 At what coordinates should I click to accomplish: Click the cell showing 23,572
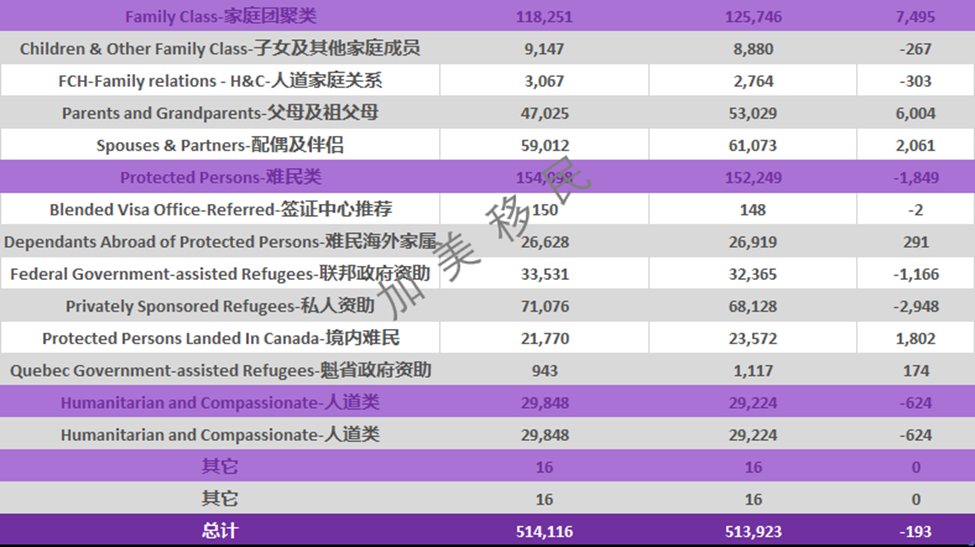pos(753,339)
